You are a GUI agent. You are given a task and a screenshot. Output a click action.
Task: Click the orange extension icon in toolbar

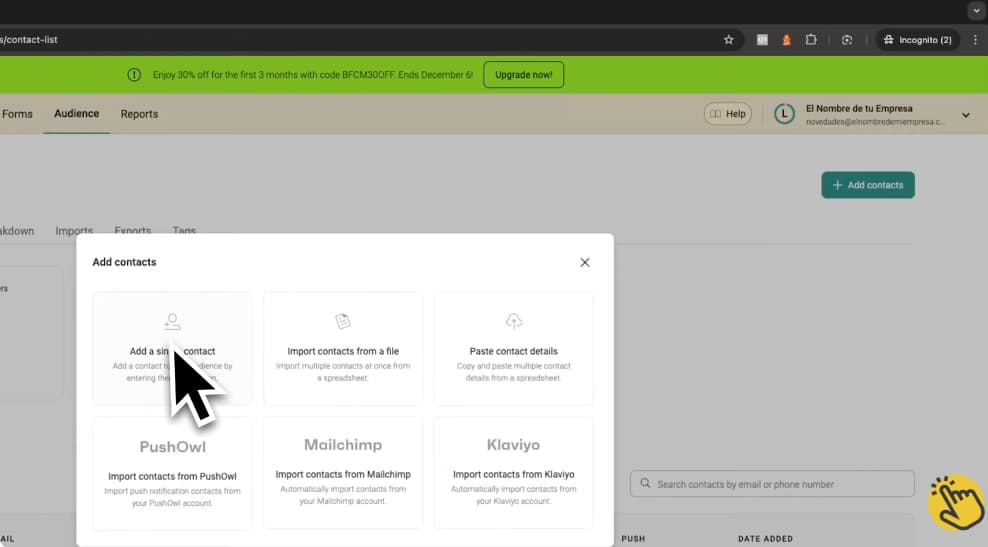point(786,40)
